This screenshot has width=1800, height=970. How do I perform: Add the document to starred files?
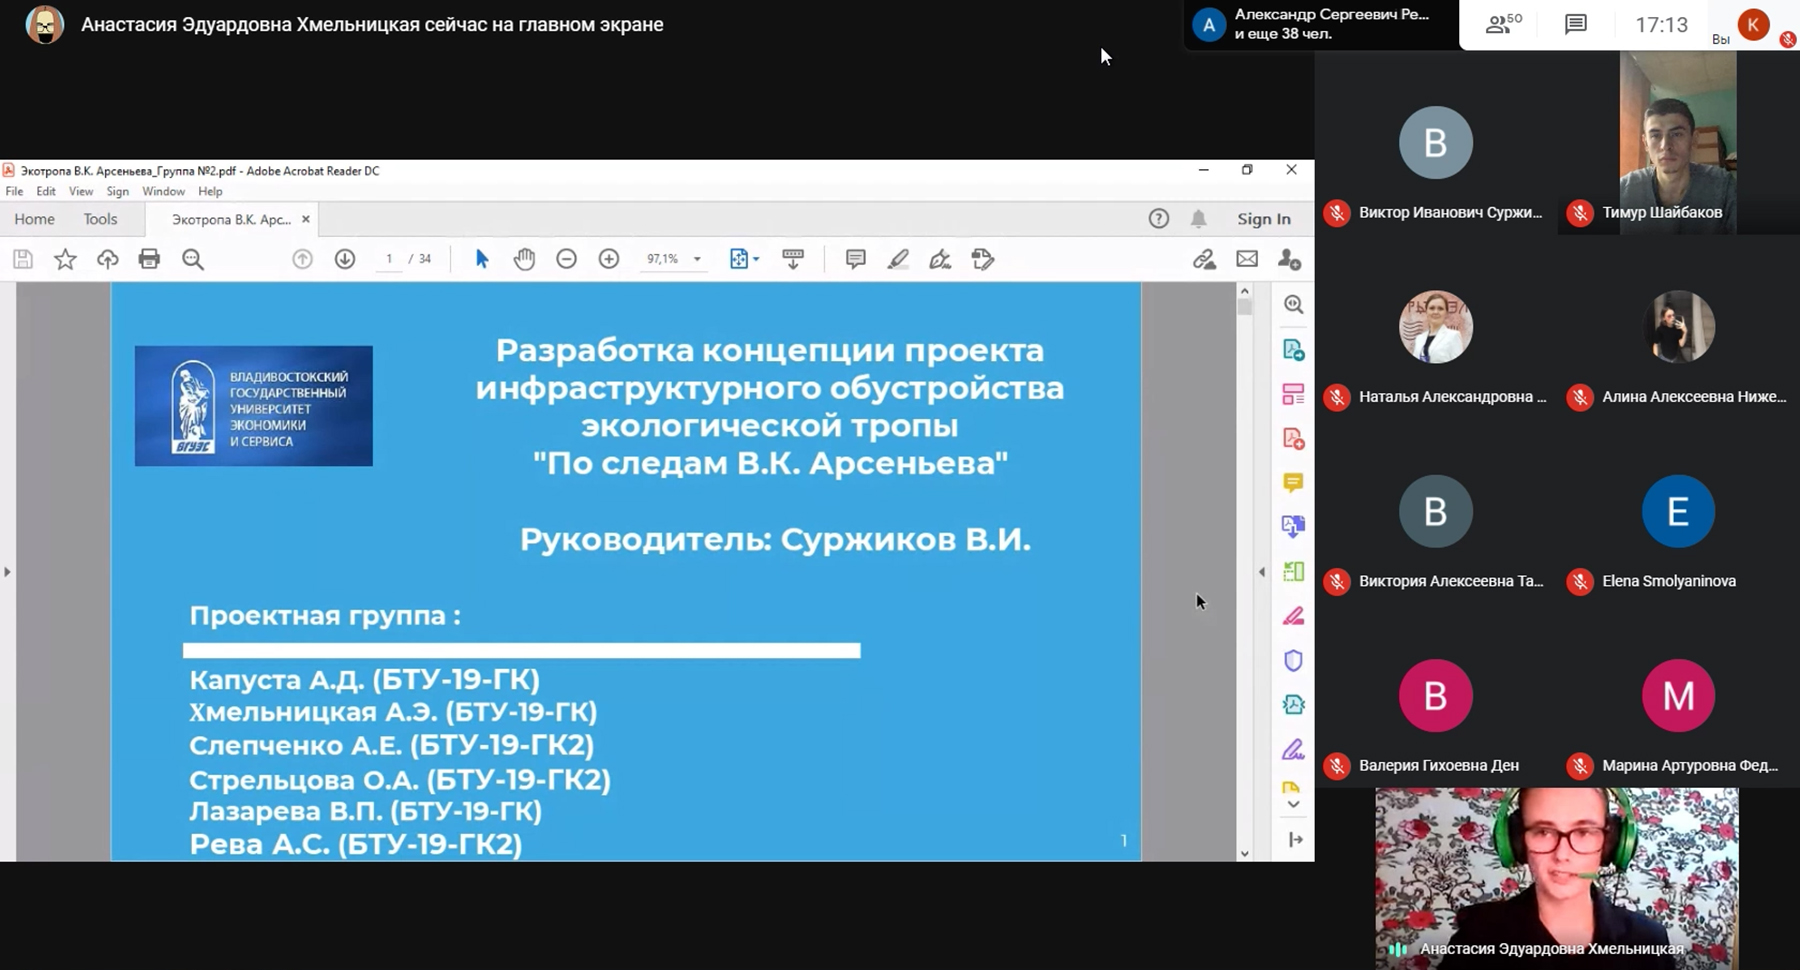click(x=65, y=260)
